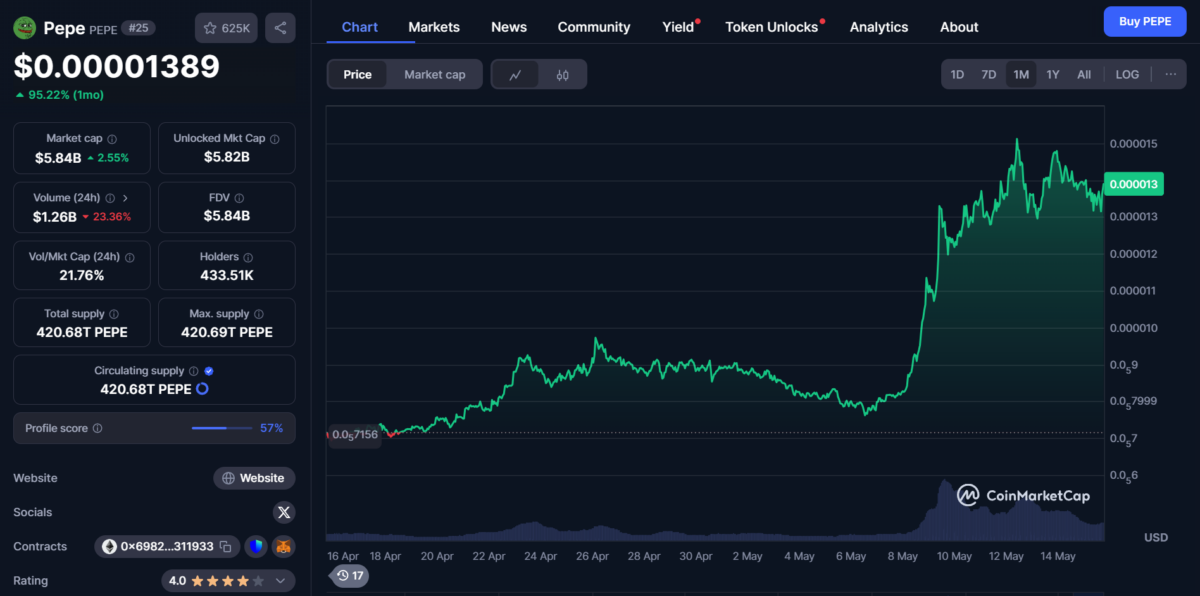Screen dimensions: 1200x596
Task: Click the 57% profile score text
Action: pyautogui.click(x=271, y=428)
